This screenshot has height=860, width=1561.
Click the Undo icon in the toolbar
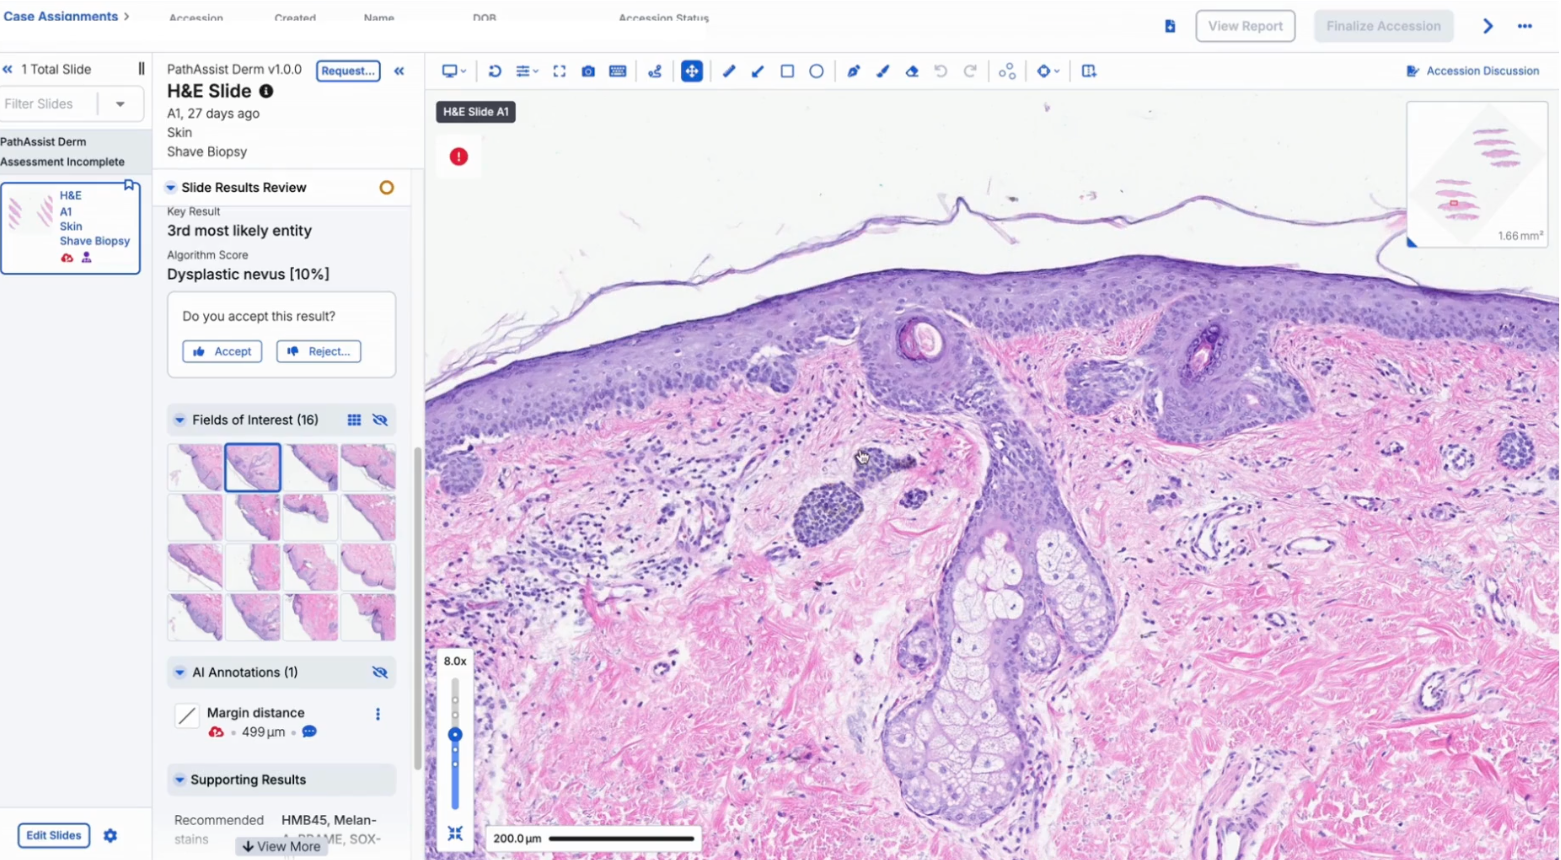[x=940, y=70]
